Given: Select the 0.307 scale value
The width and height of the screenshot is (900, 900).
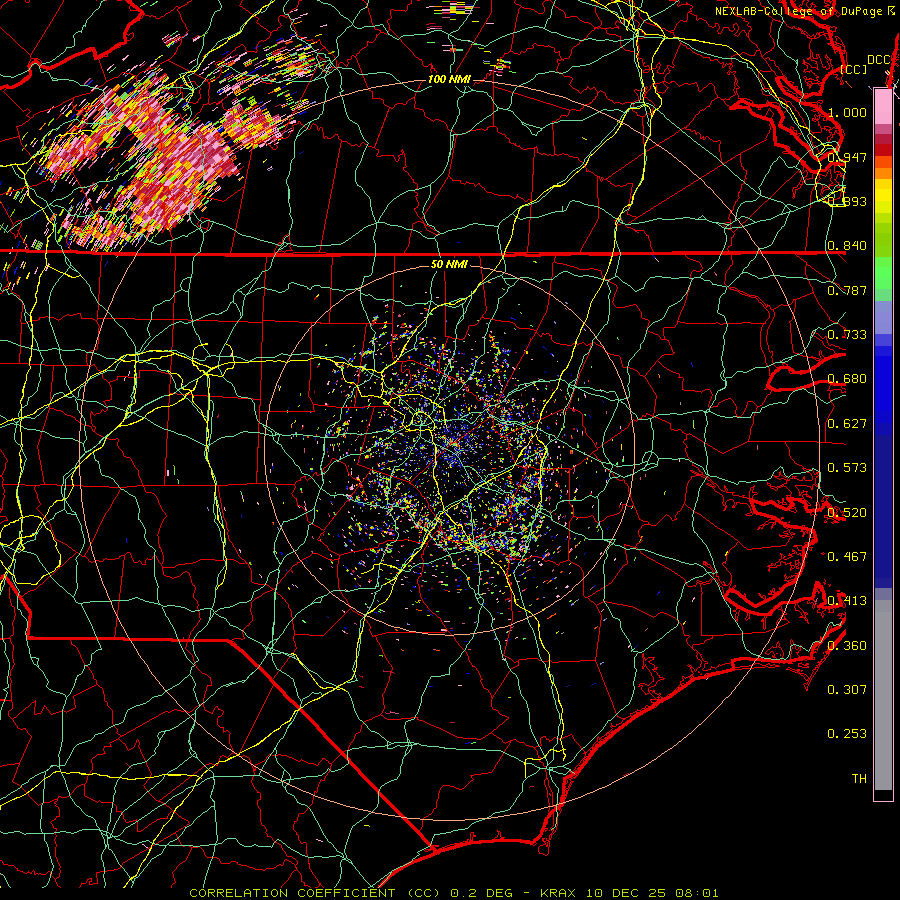Looking at the screenshot, I should tap(847, 690).
